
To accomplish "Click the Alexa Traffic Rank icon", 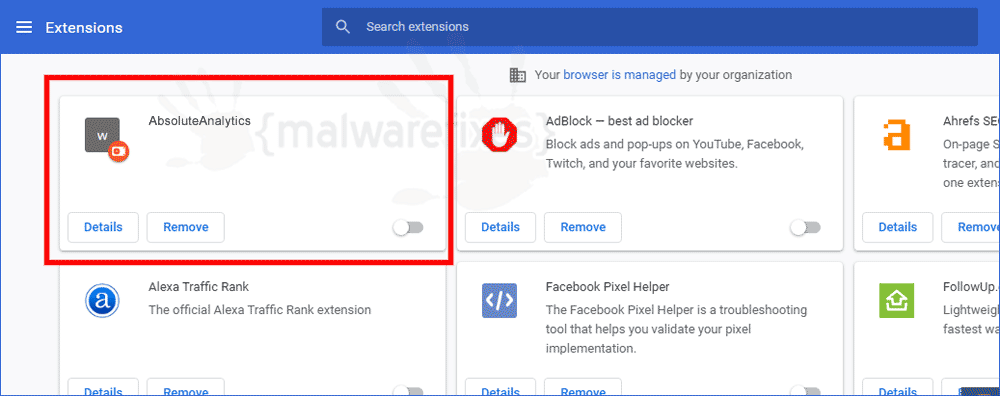I will [102, 302].
